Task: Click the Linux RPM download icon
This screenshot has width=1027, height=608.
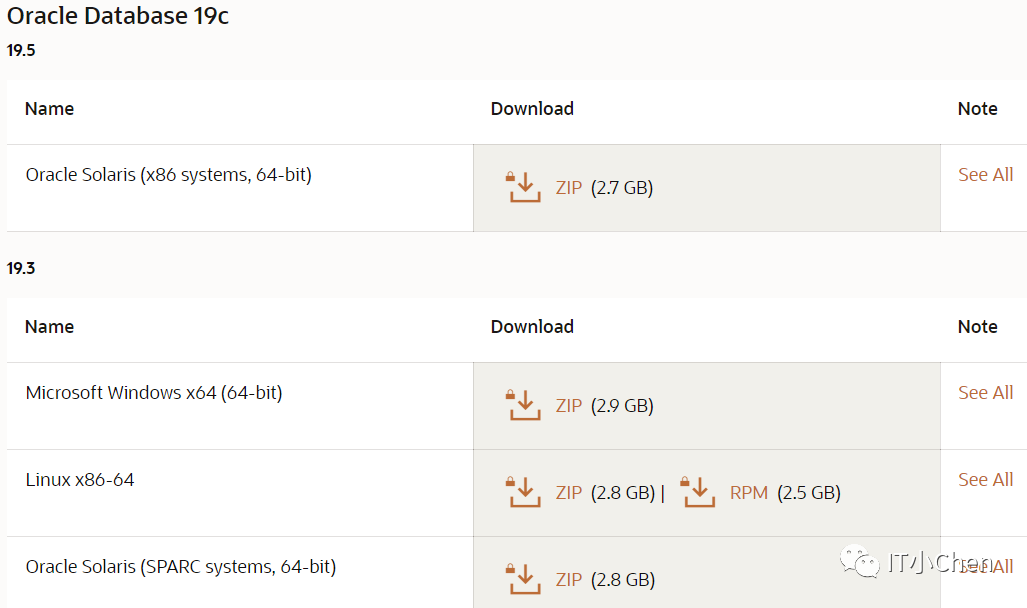Action: click(x=698, y=492)
